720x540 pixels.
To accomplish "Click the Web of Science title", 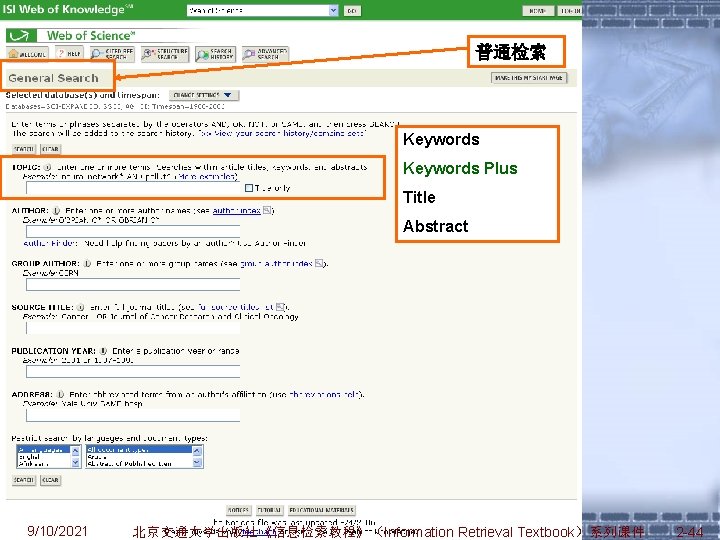I will click(x=91, y=35).
